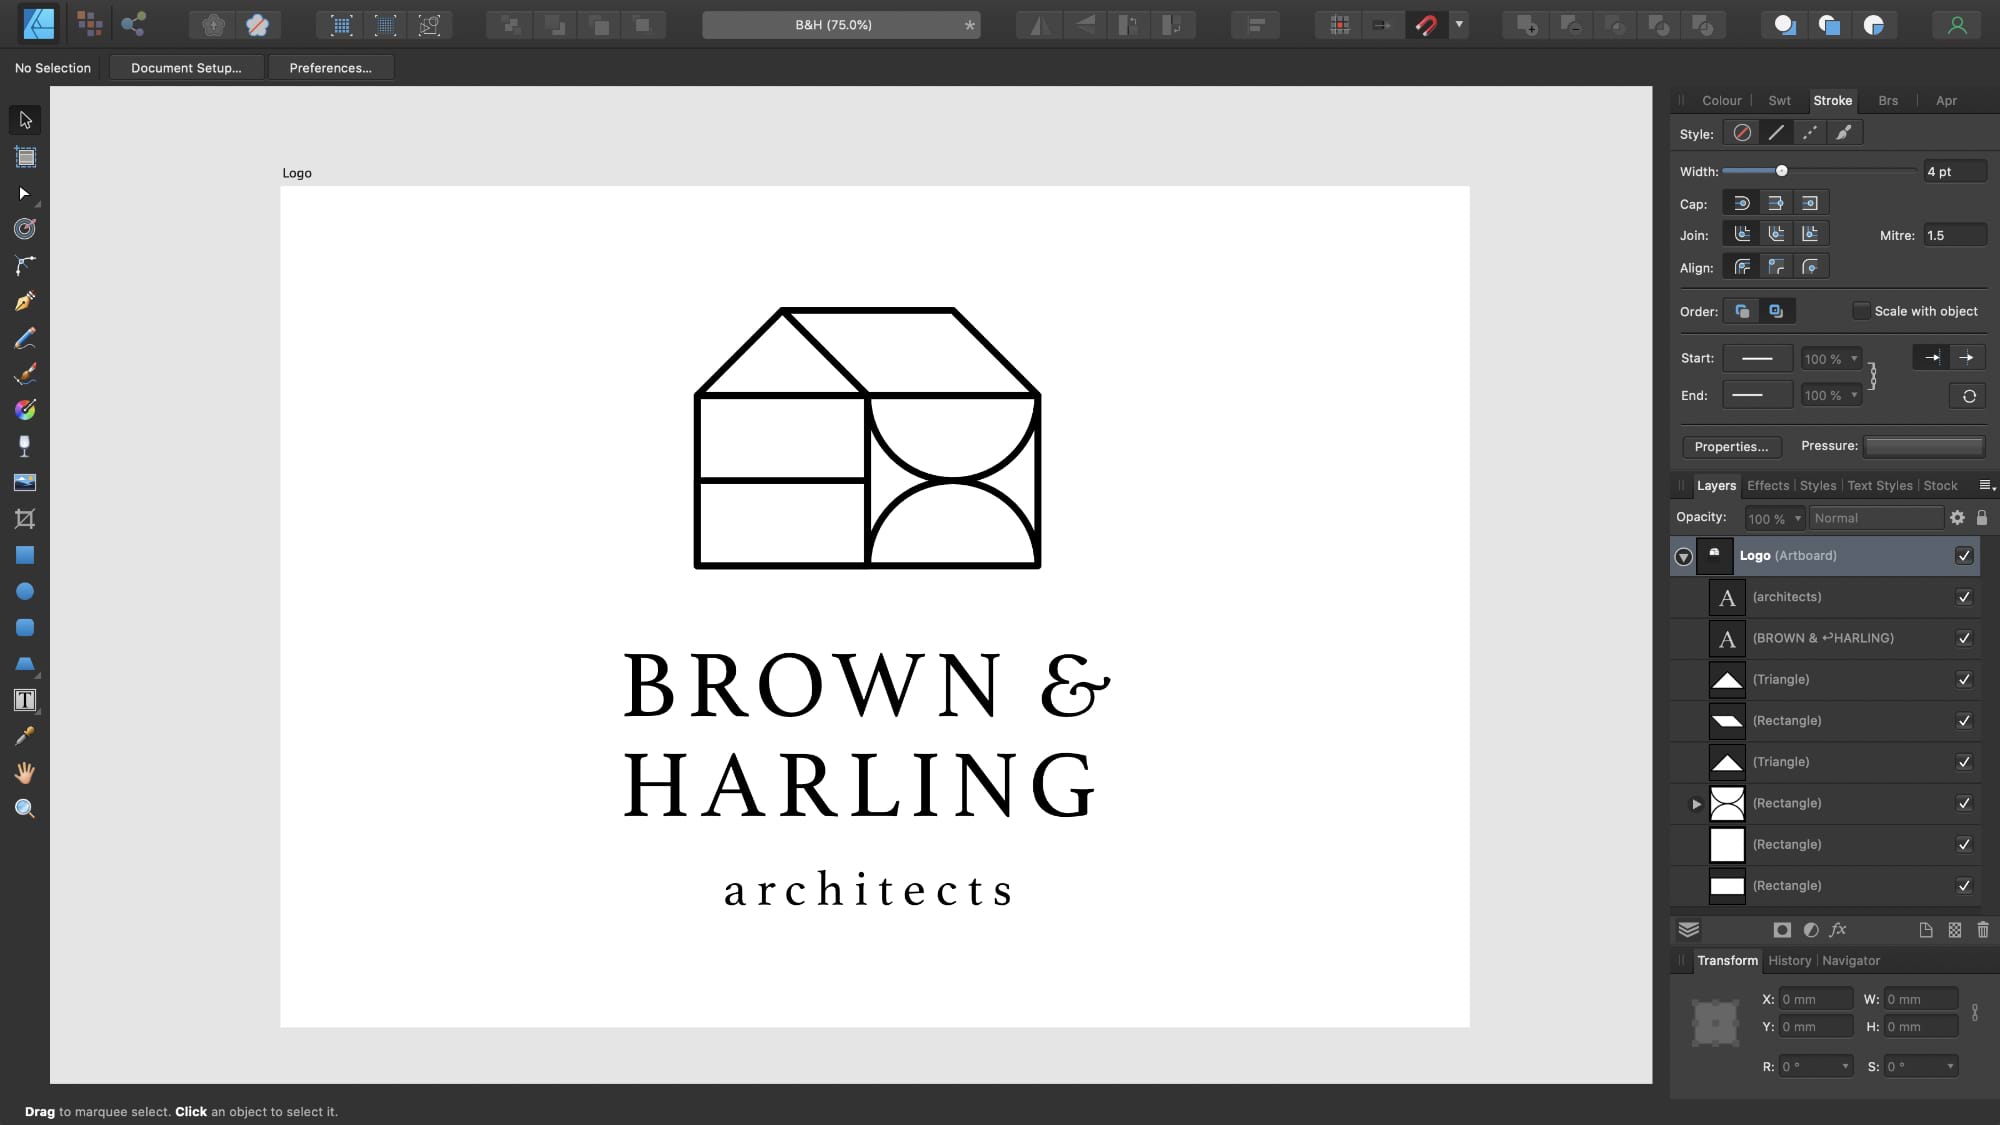2000x1125 pixels.
Task: Select the Node tool in toolbar
Action: 25,192
